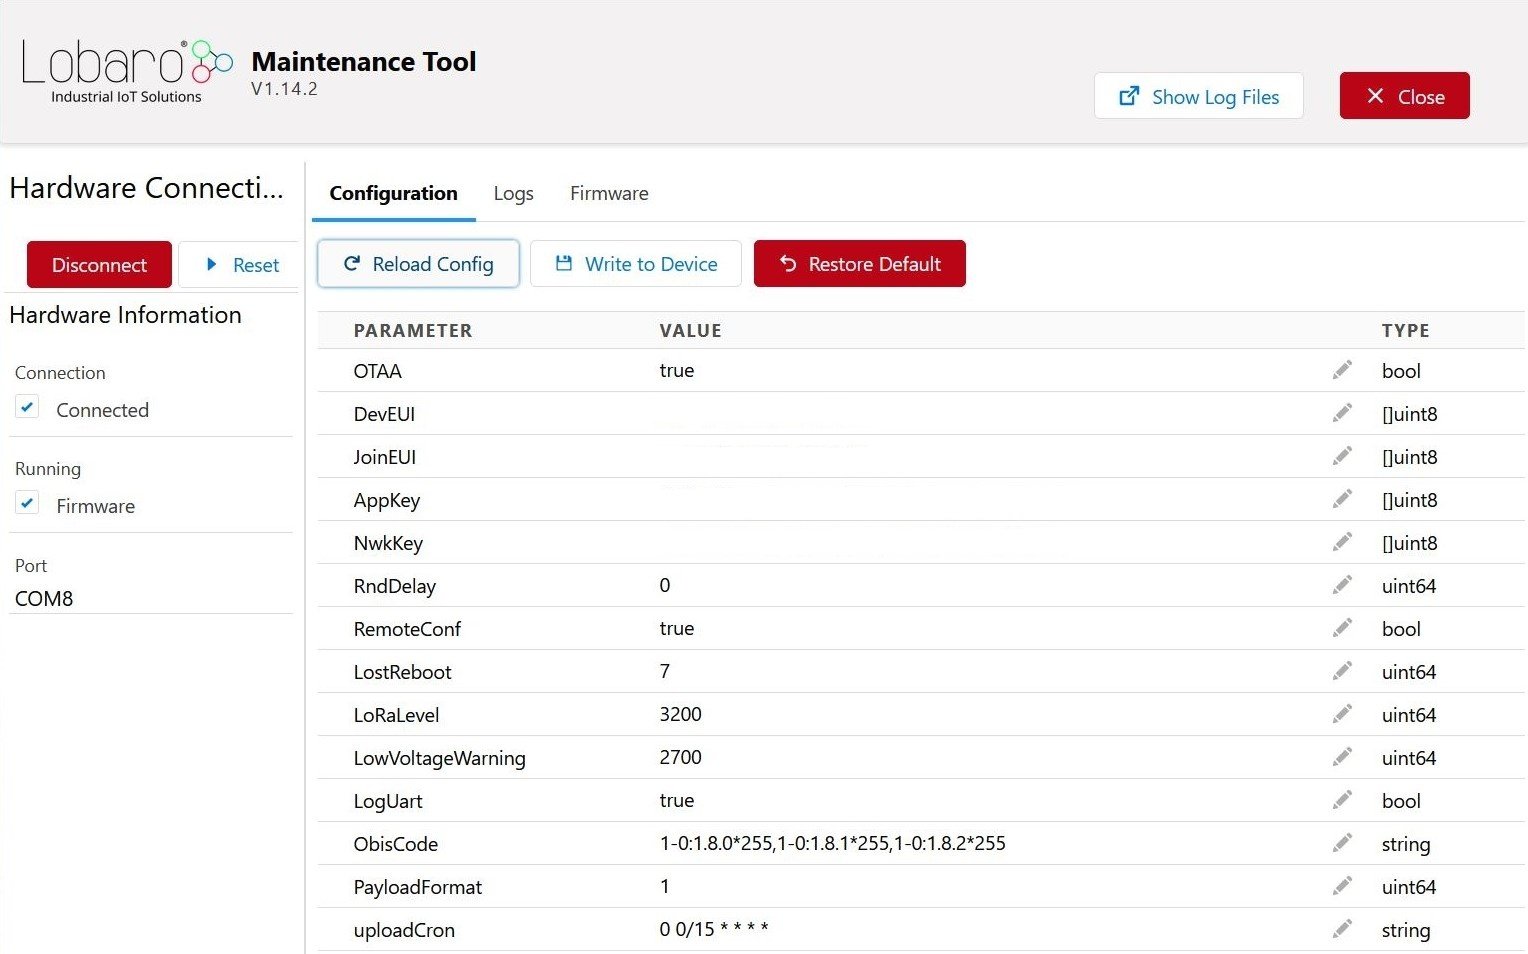
Task: Click the LostReboot parameter name
Action: click(402, 672)
